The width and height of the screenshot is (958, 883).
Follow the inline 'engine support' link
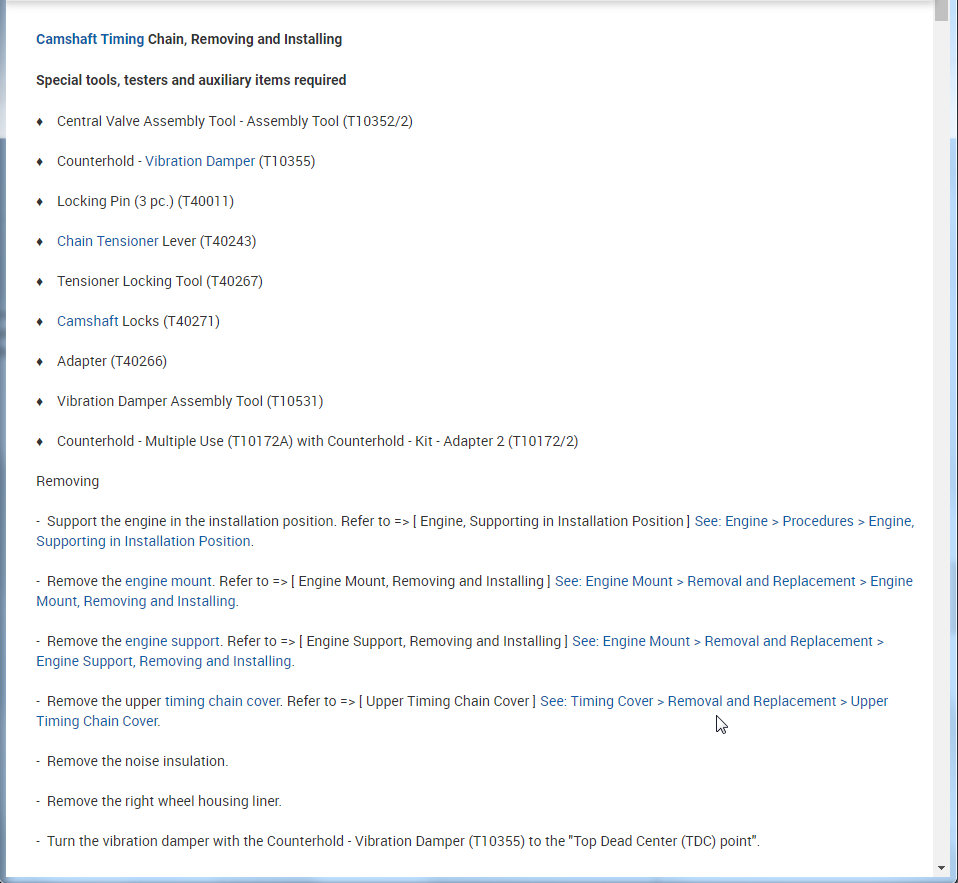172,641
